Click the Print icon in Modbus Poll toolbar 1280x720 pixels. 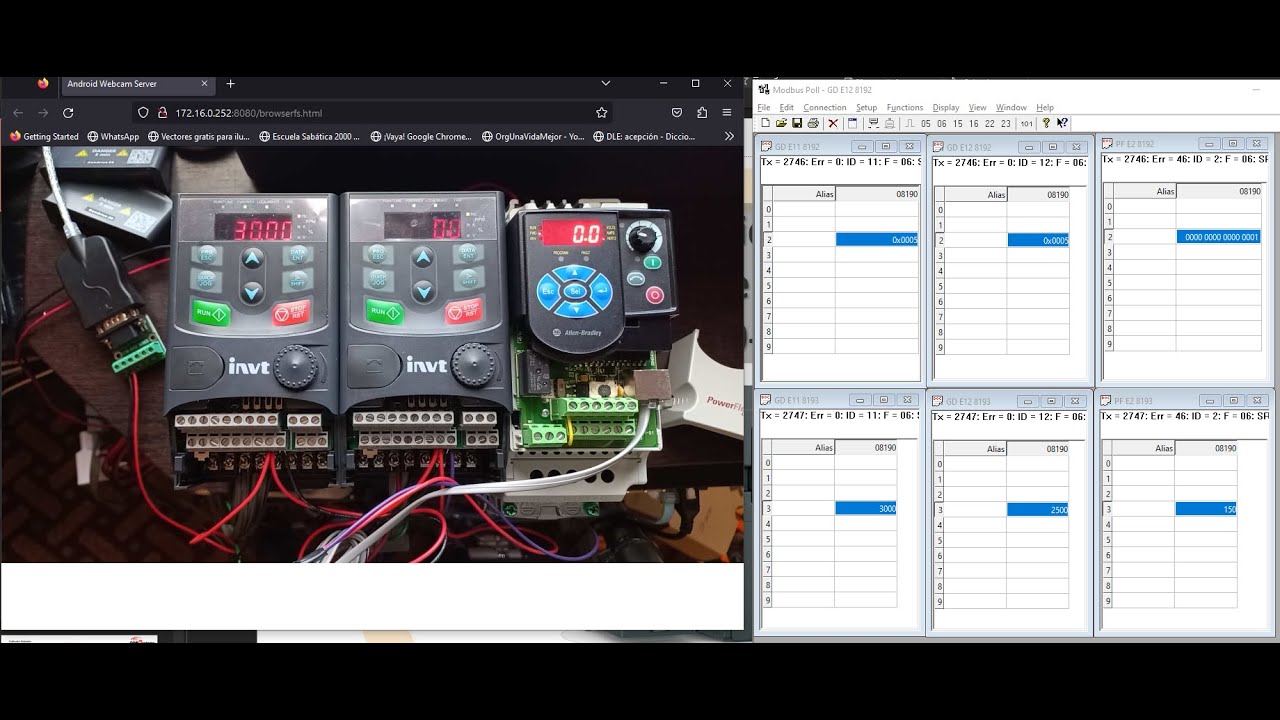point(813,123)
